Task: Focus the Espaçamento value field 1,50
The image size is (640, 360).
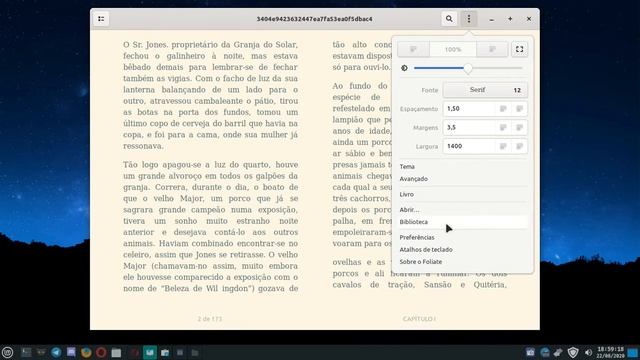Action: click(x=469, y=109)
